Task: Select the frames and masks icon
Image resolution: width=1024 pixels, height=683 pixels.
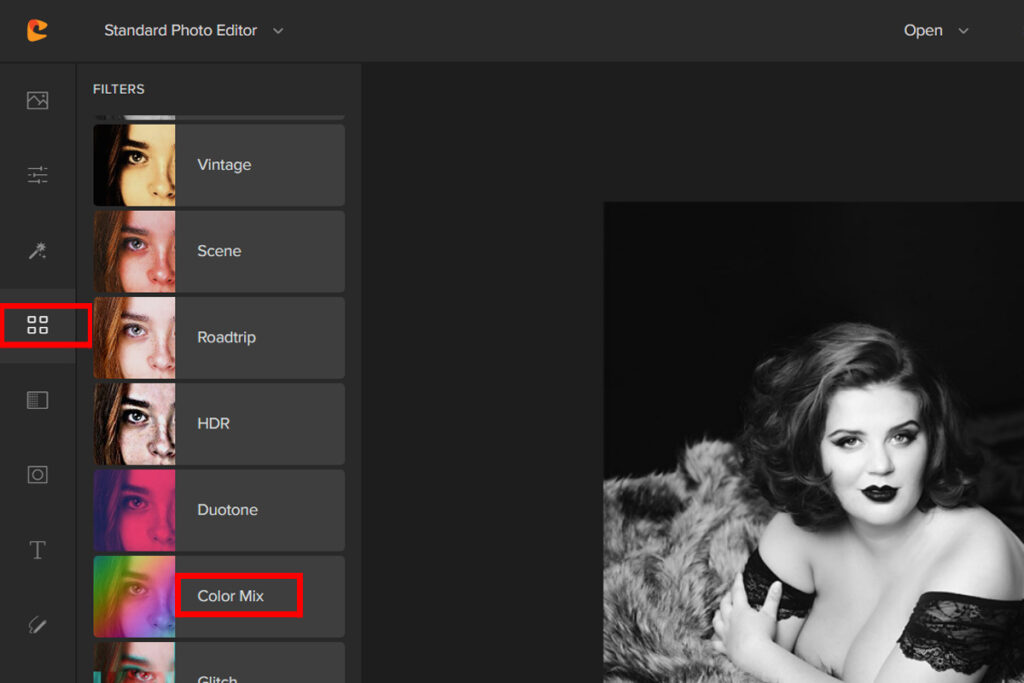Action: coord(37,475)
